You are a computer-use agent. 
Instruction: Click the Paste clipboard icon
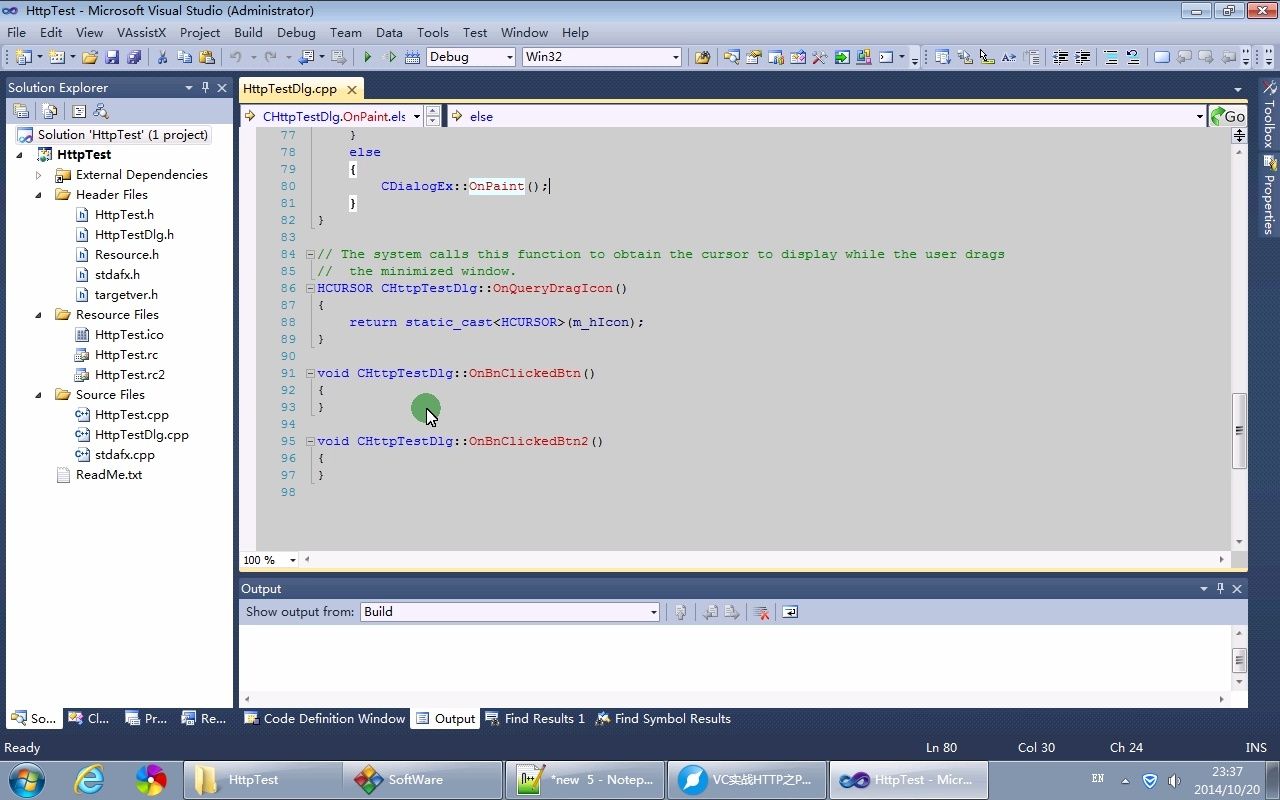pos(207,57)
